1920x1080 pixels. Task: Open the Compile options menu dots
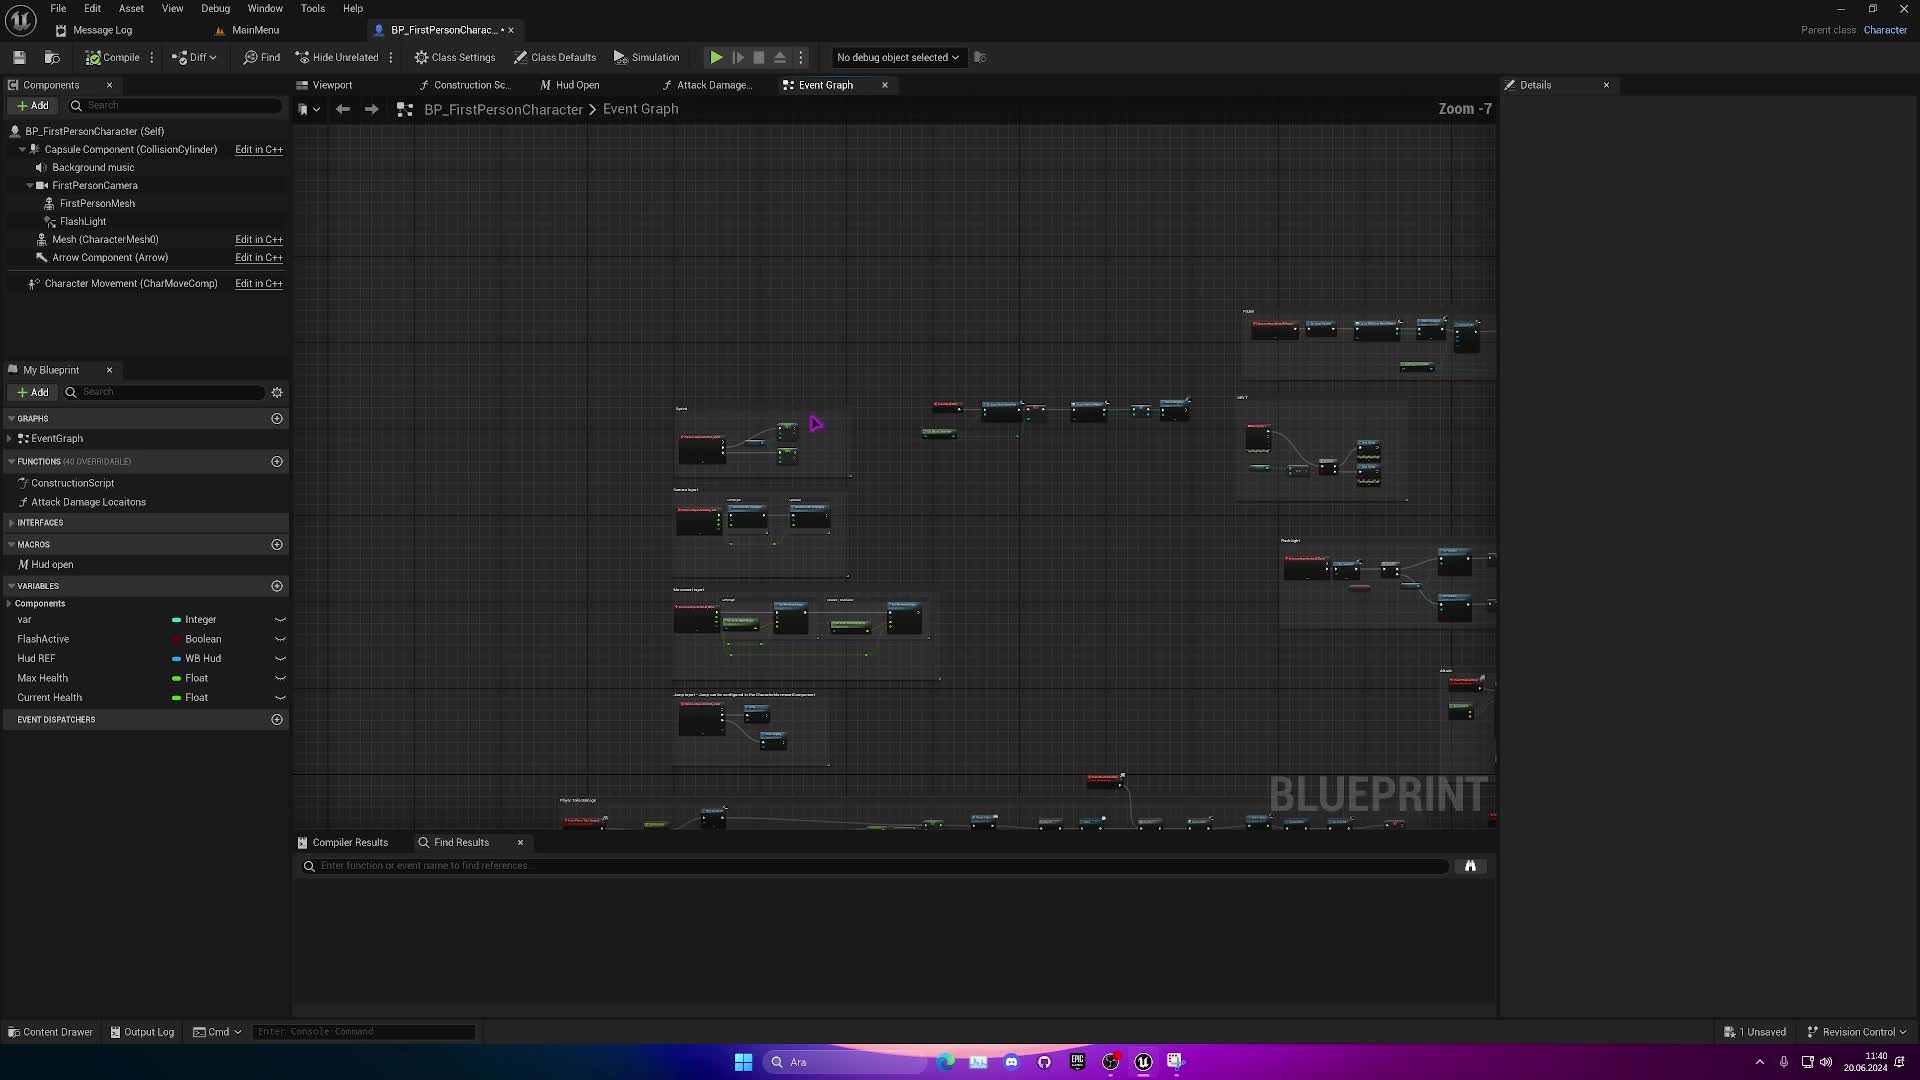(152, 57)
